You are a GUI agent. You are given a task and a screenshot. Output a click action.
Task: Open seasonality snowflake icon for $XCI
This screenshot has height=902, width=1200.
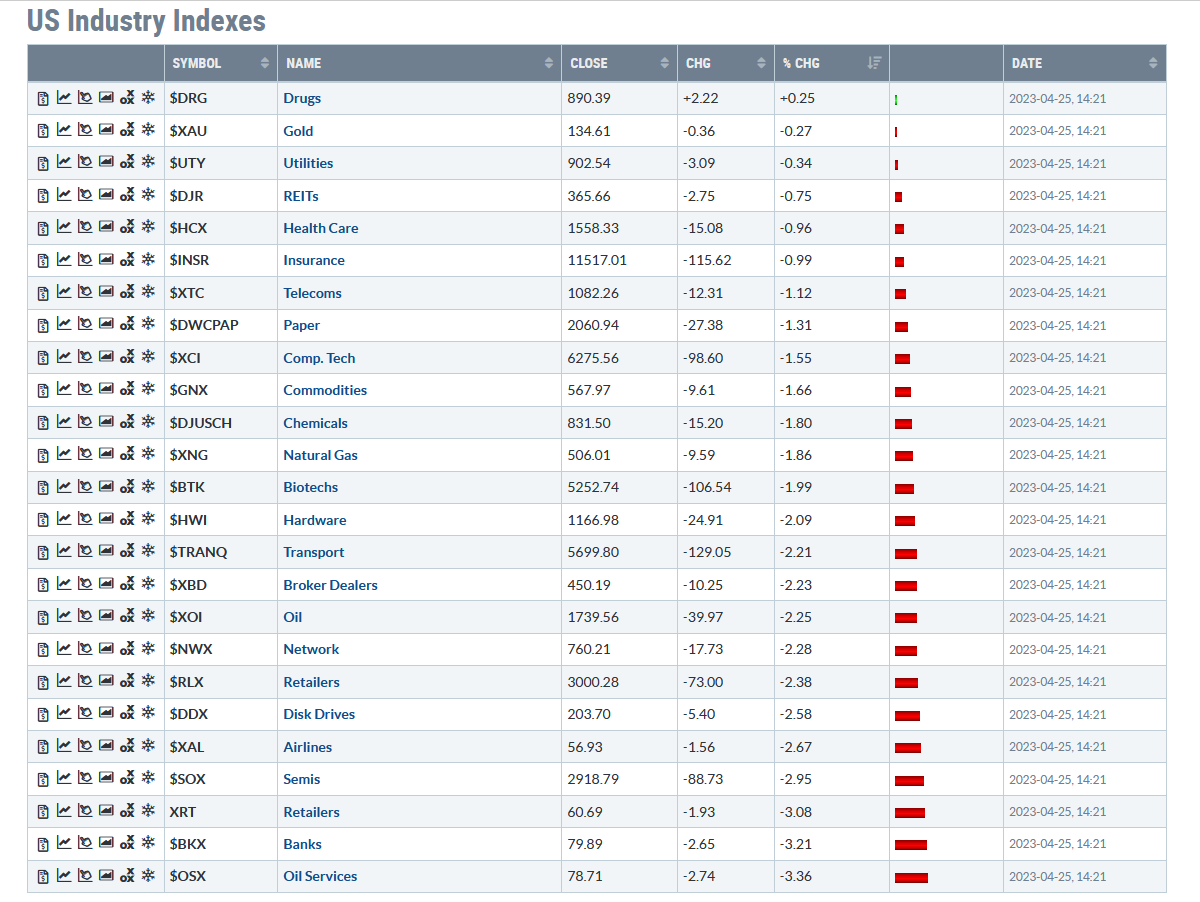pyautogui.click(x=148, y=358)
